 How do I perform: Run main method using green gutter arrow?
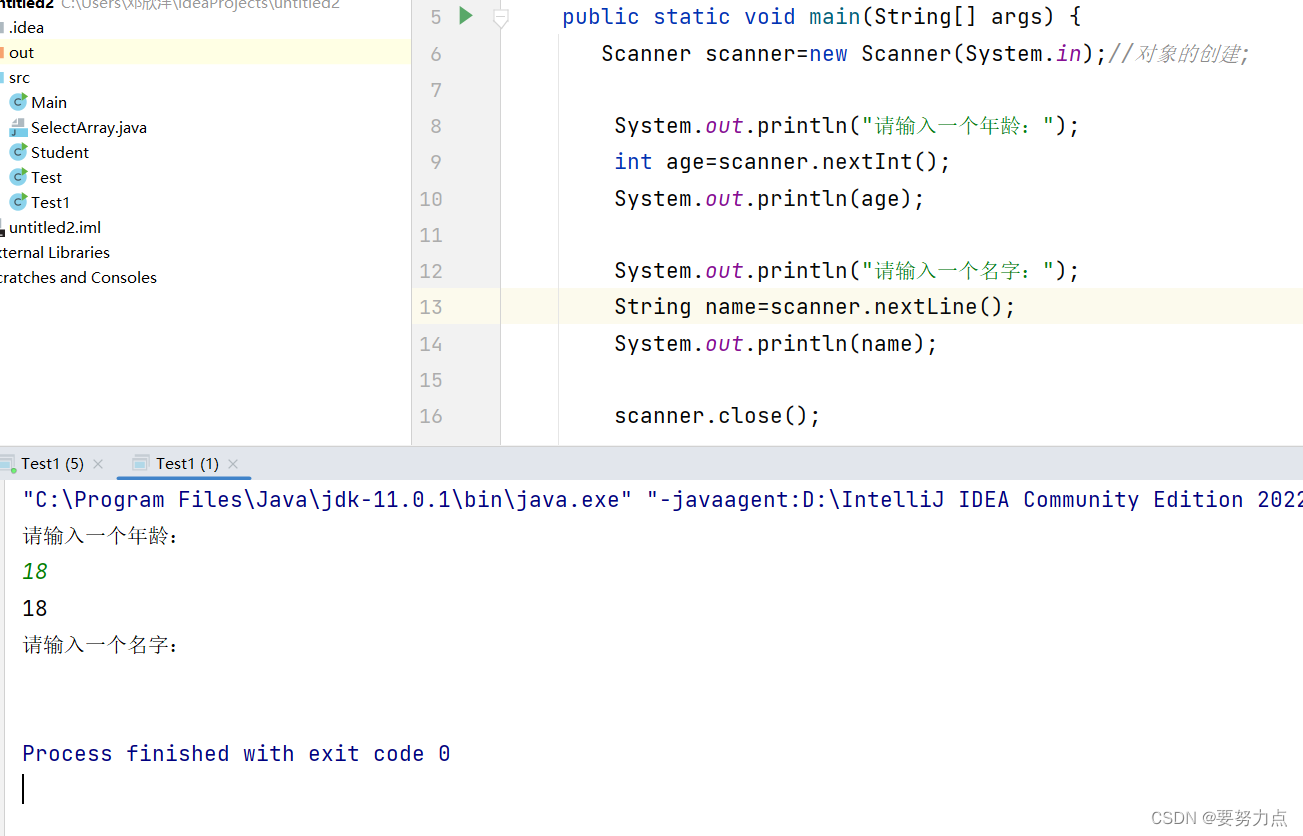(465, 16)
